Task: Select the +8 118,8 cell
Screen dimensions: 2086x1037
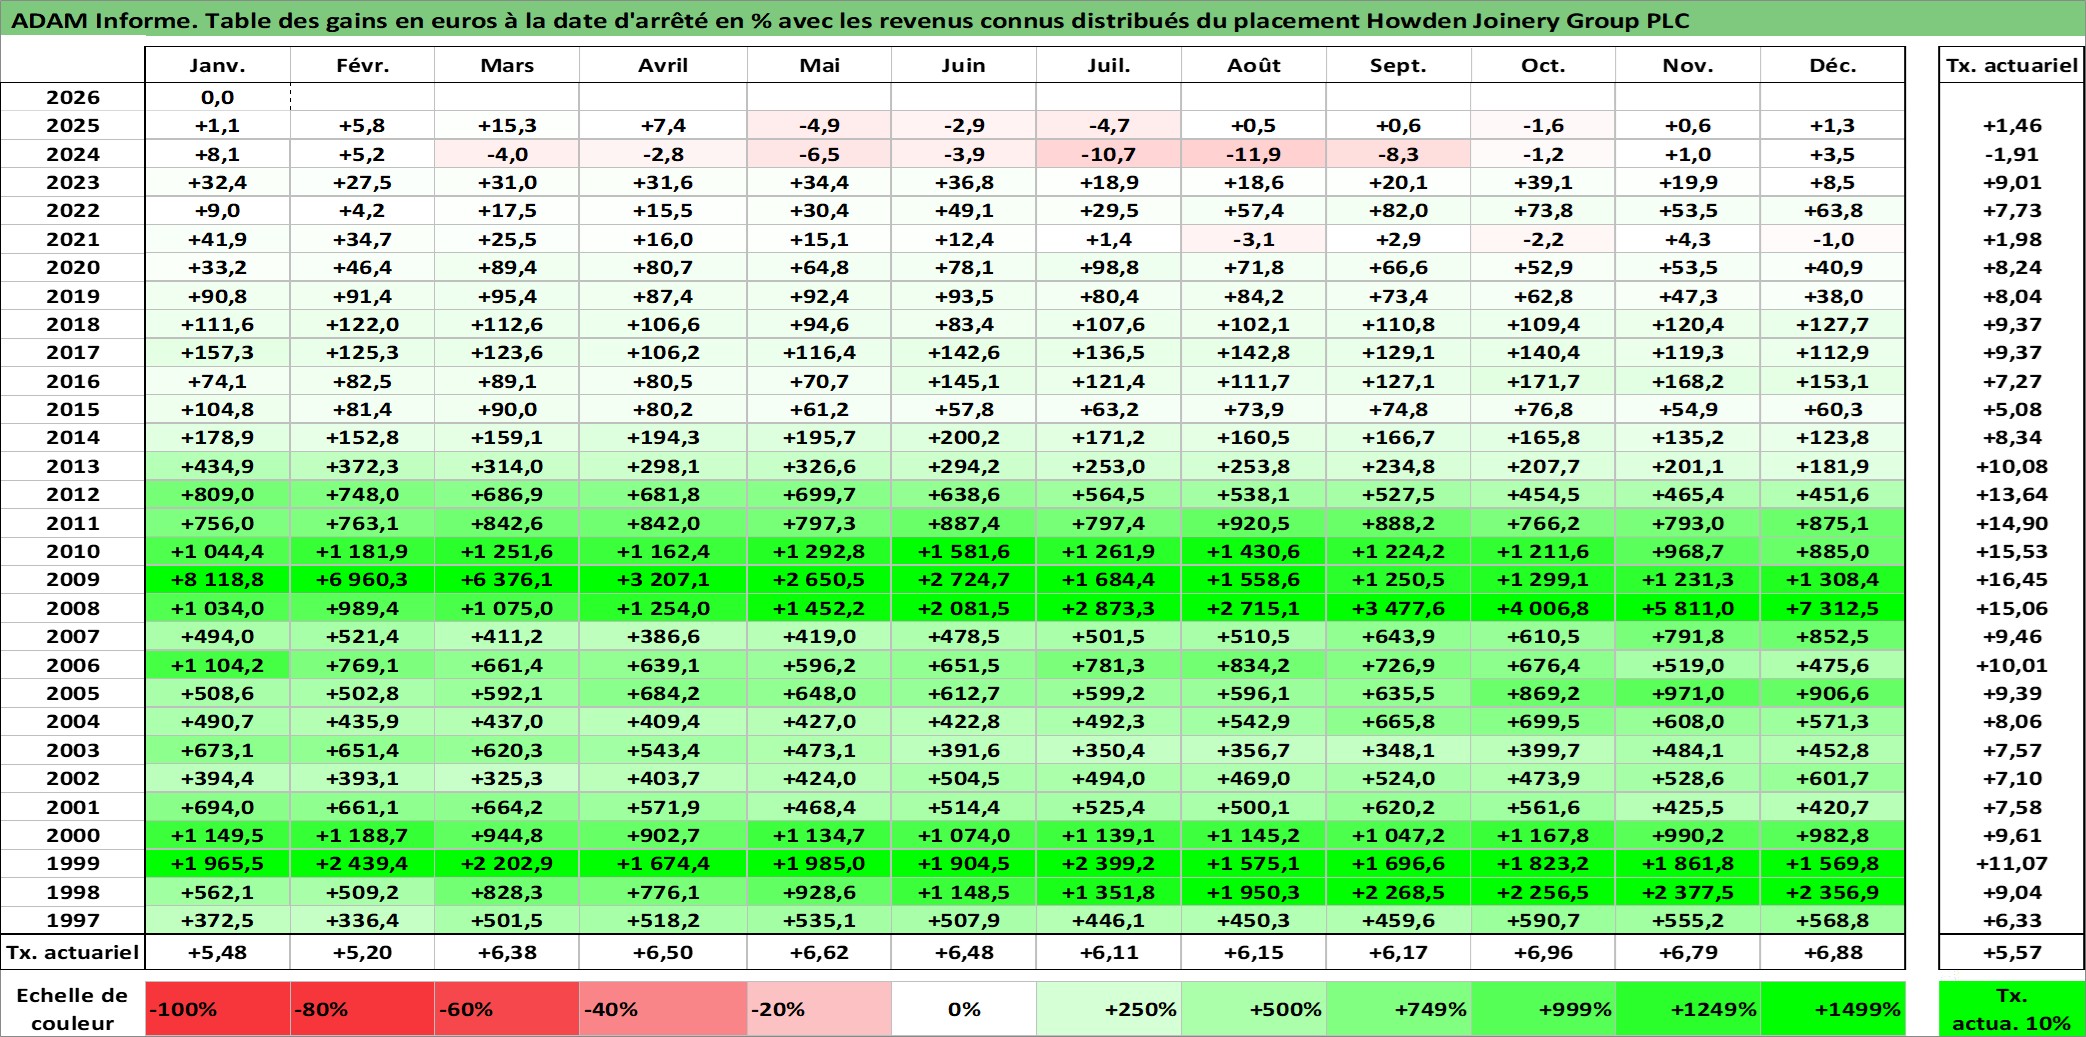Action: click(x=217, y=579)
